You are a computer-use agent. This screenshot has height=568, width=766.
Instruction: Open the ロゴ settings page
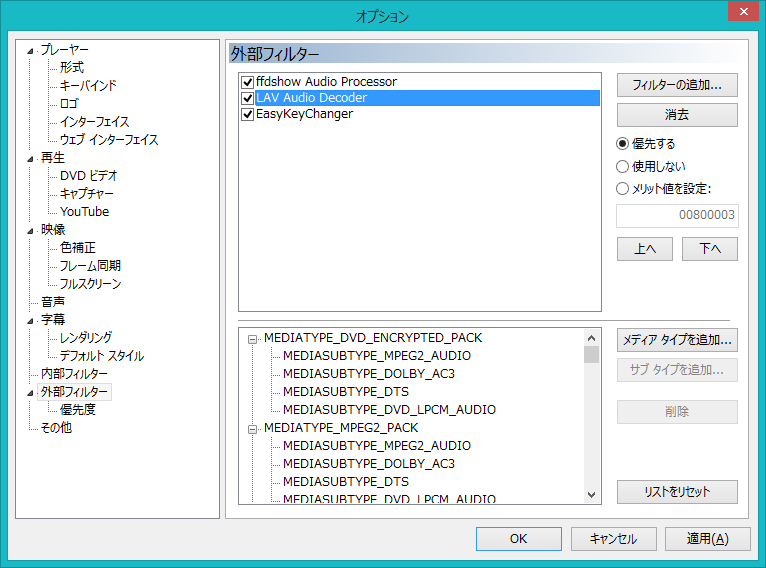coord(69,104)
